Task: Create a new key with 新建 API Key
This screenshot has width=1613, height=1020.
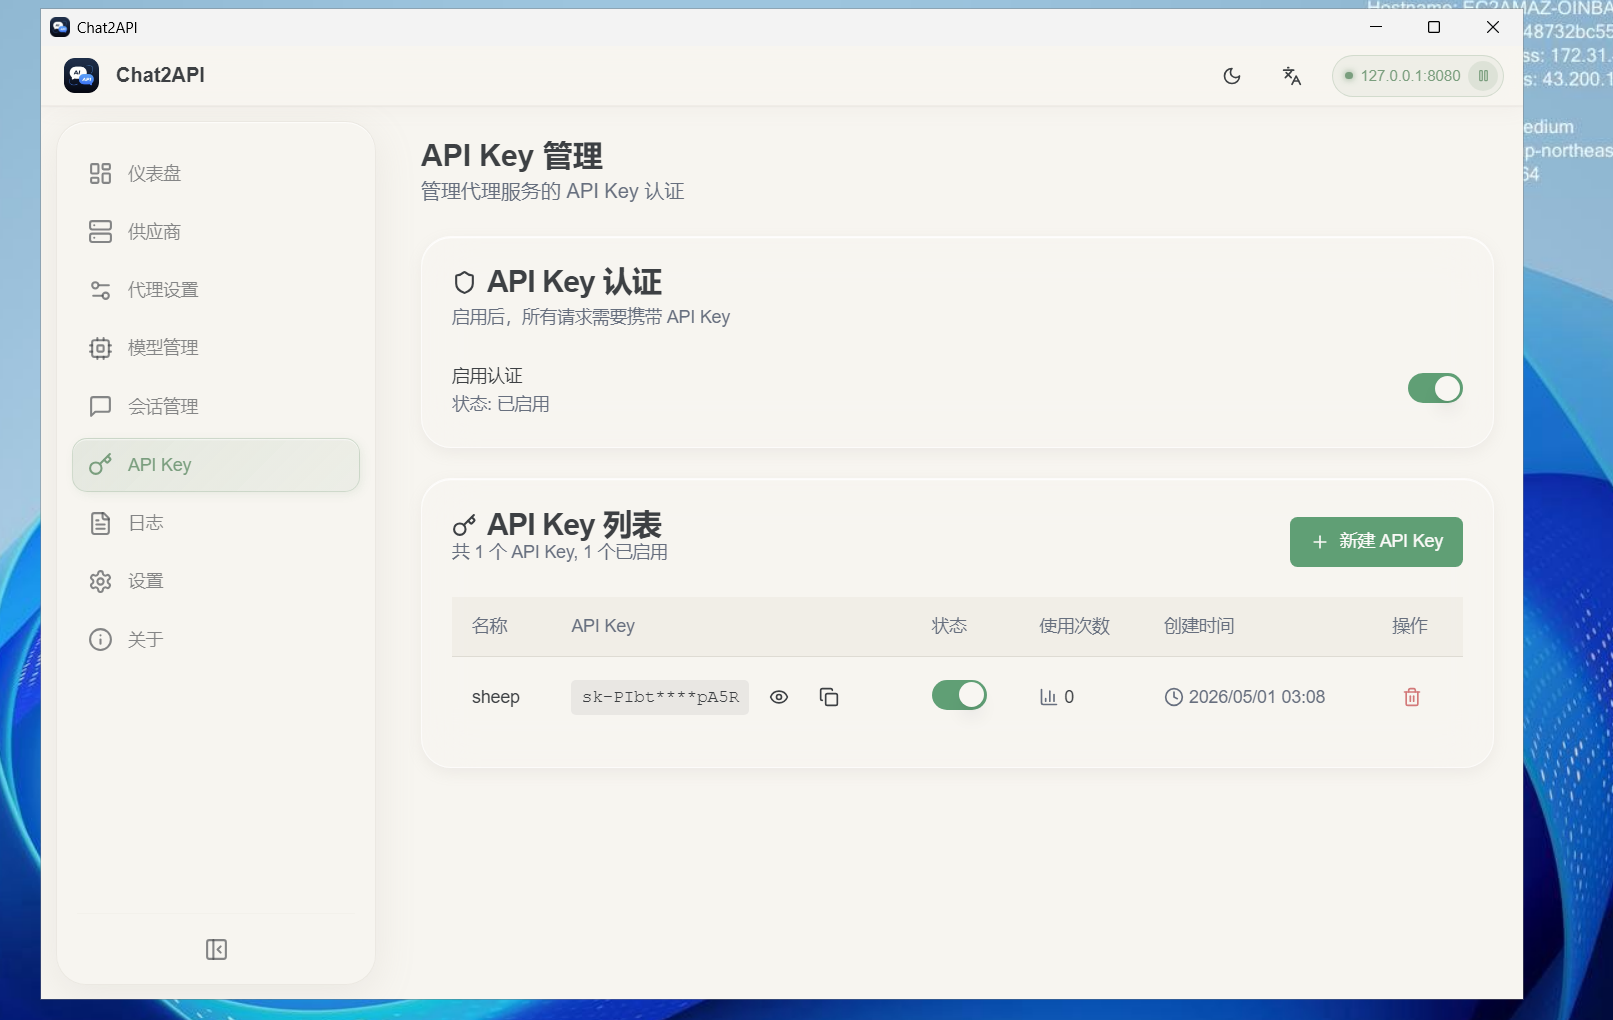Action: (x=1376, y=542)
